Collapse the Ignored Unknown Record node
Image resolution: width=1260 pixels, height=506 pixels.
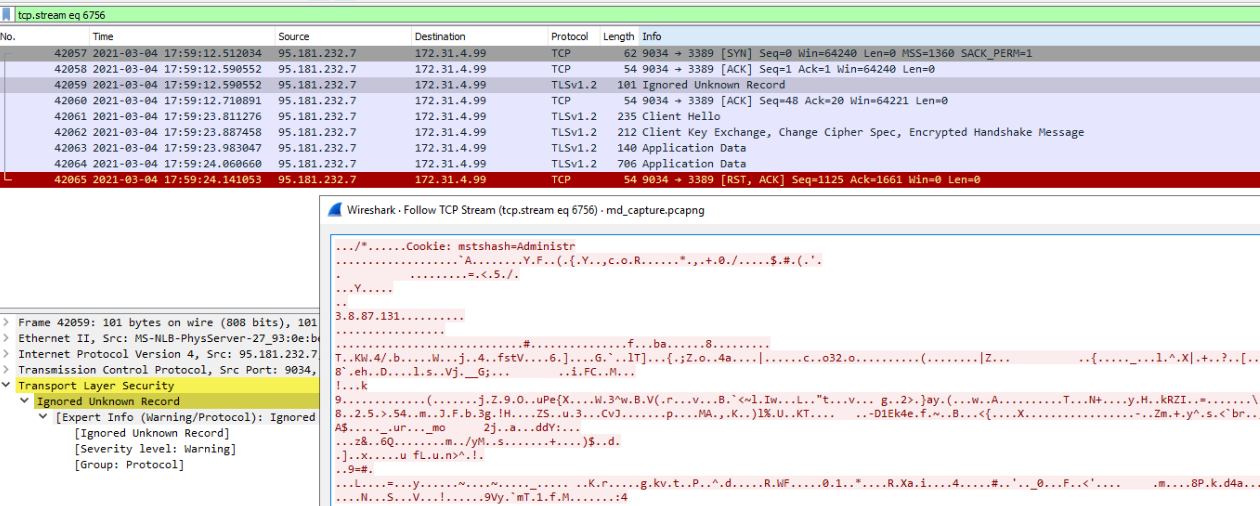tap(26, 402)
